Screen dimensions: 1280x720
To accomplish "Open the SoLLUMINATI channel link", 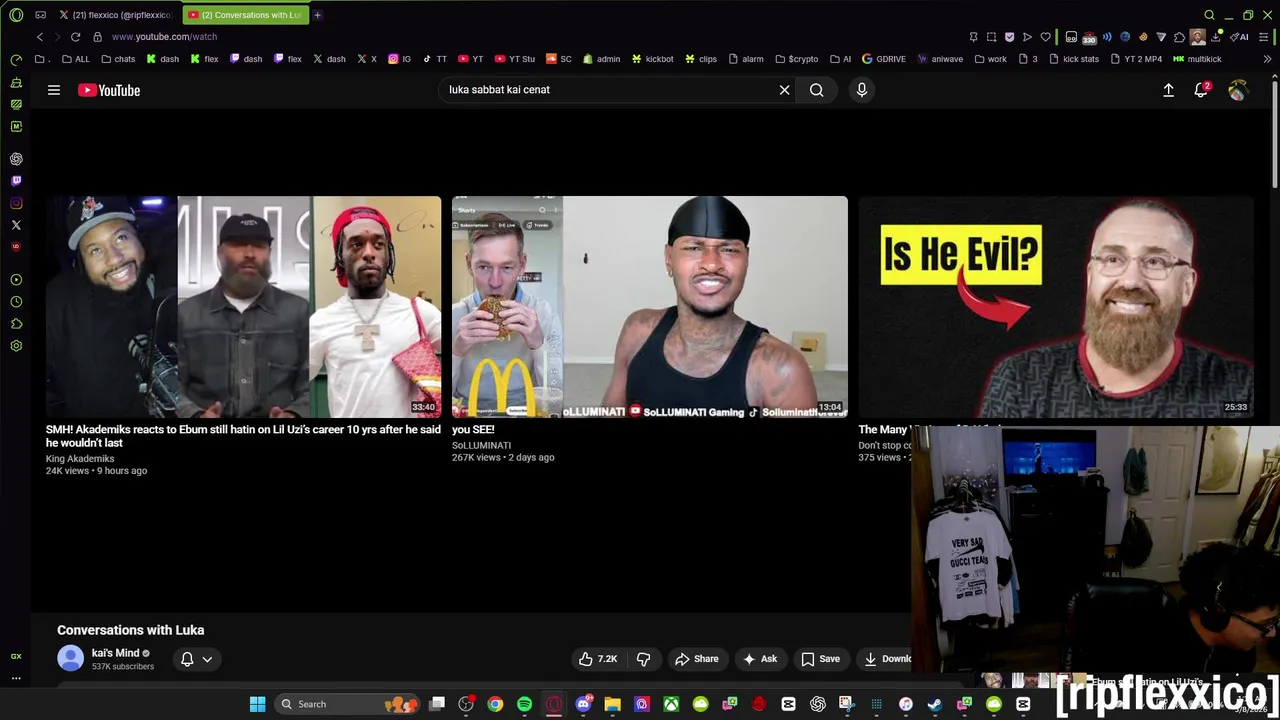I will coord(481,445).
